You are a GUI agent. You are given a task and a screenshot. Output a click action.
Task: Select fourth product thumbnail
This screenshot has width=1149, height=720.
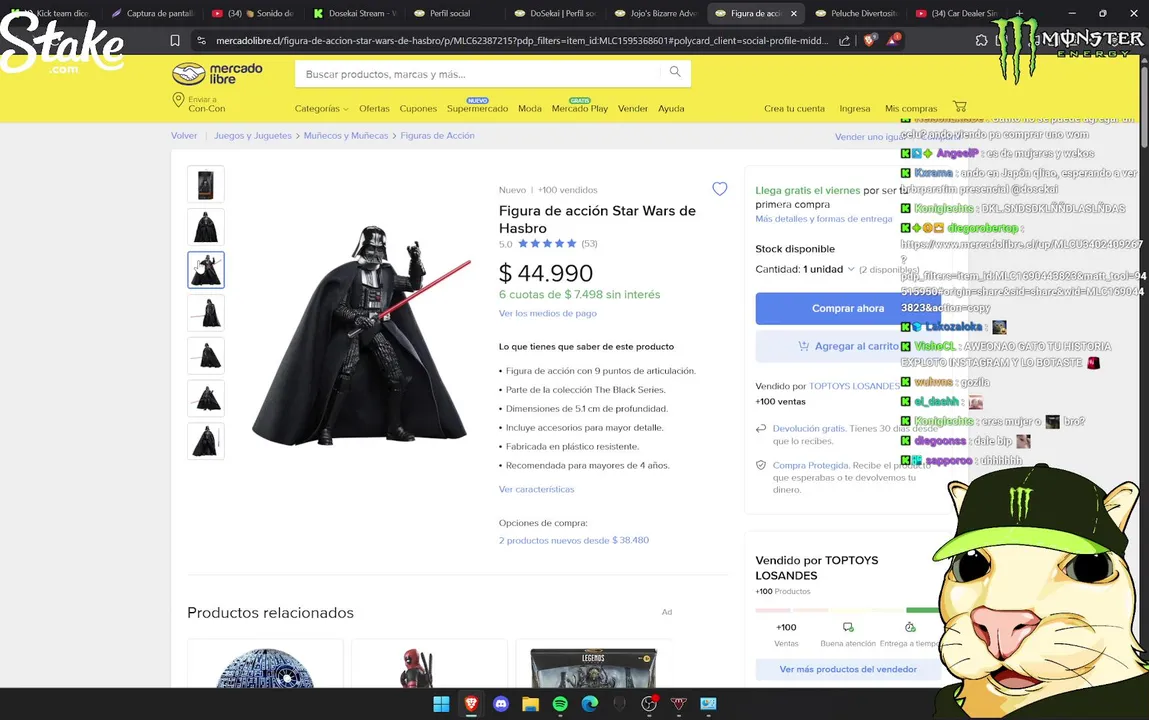click(206, 313)
